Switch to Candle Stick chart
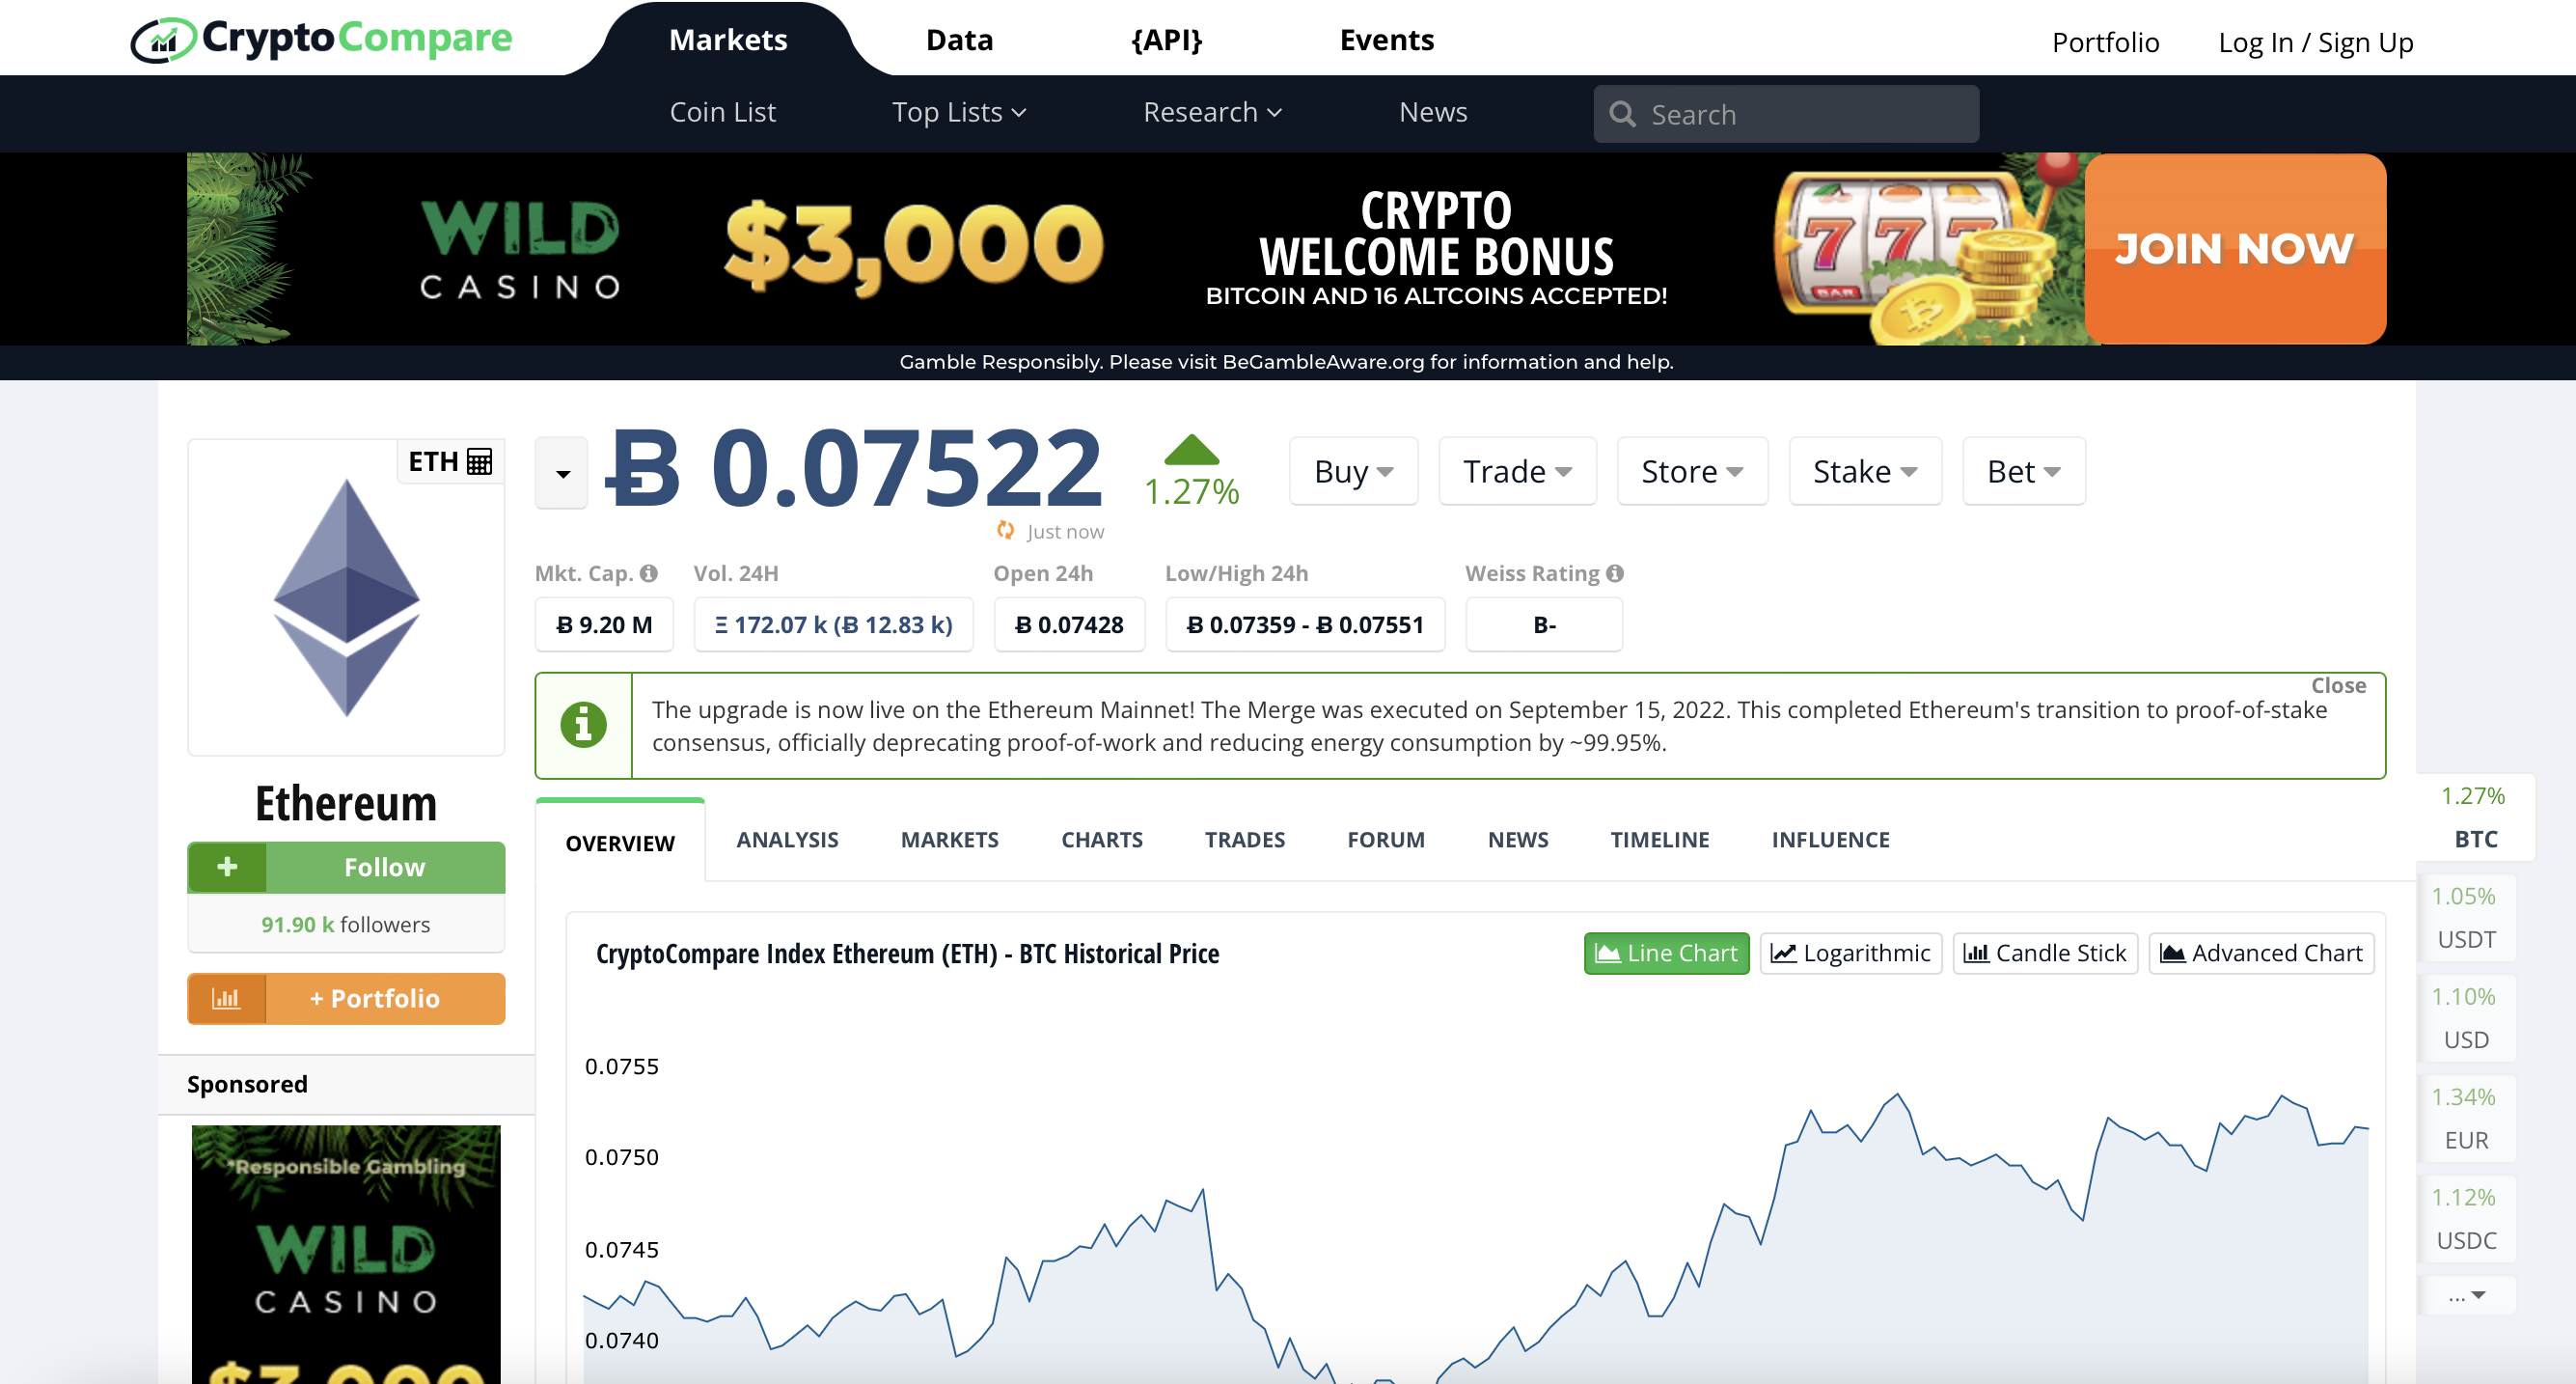2576x1384 pixels. 2045,953
